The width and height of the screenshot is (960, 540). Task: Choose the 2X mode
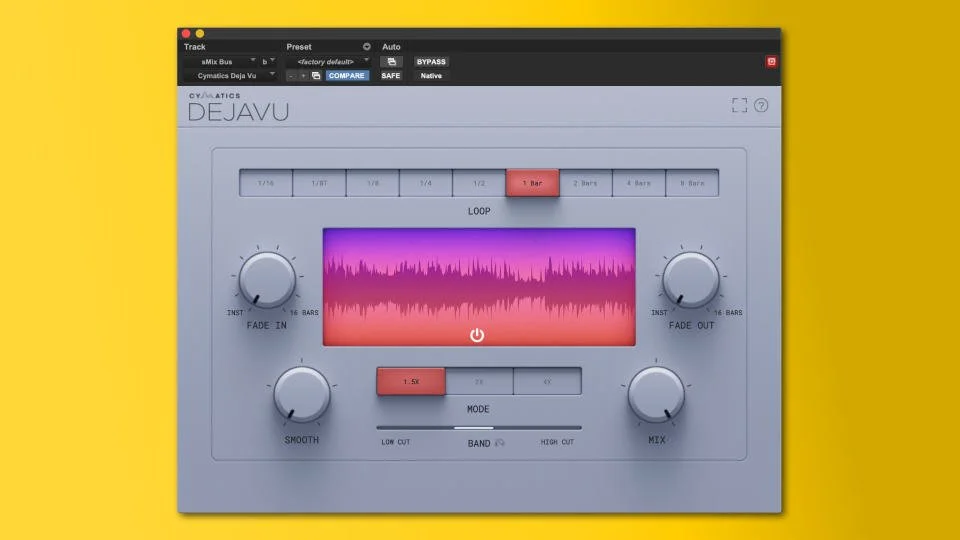[479, 381]
